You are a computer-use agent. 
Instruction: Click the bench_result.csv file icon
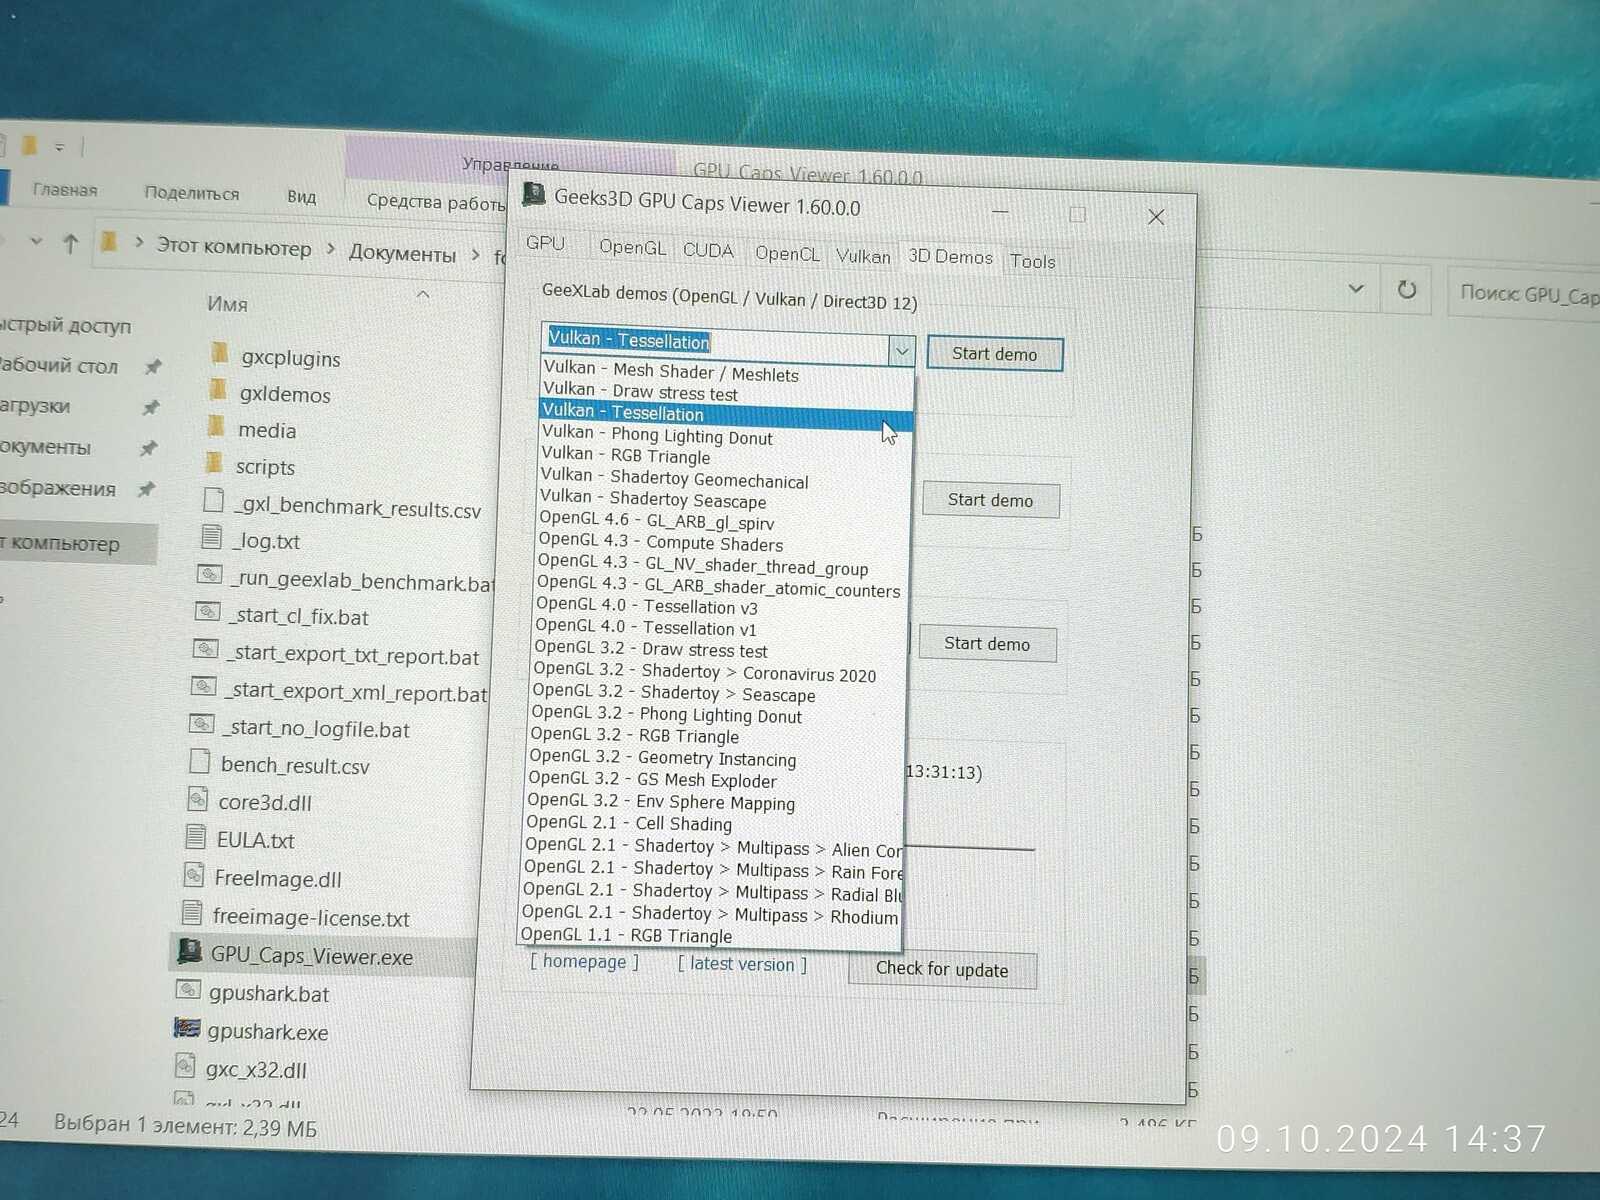click(200, 761)
